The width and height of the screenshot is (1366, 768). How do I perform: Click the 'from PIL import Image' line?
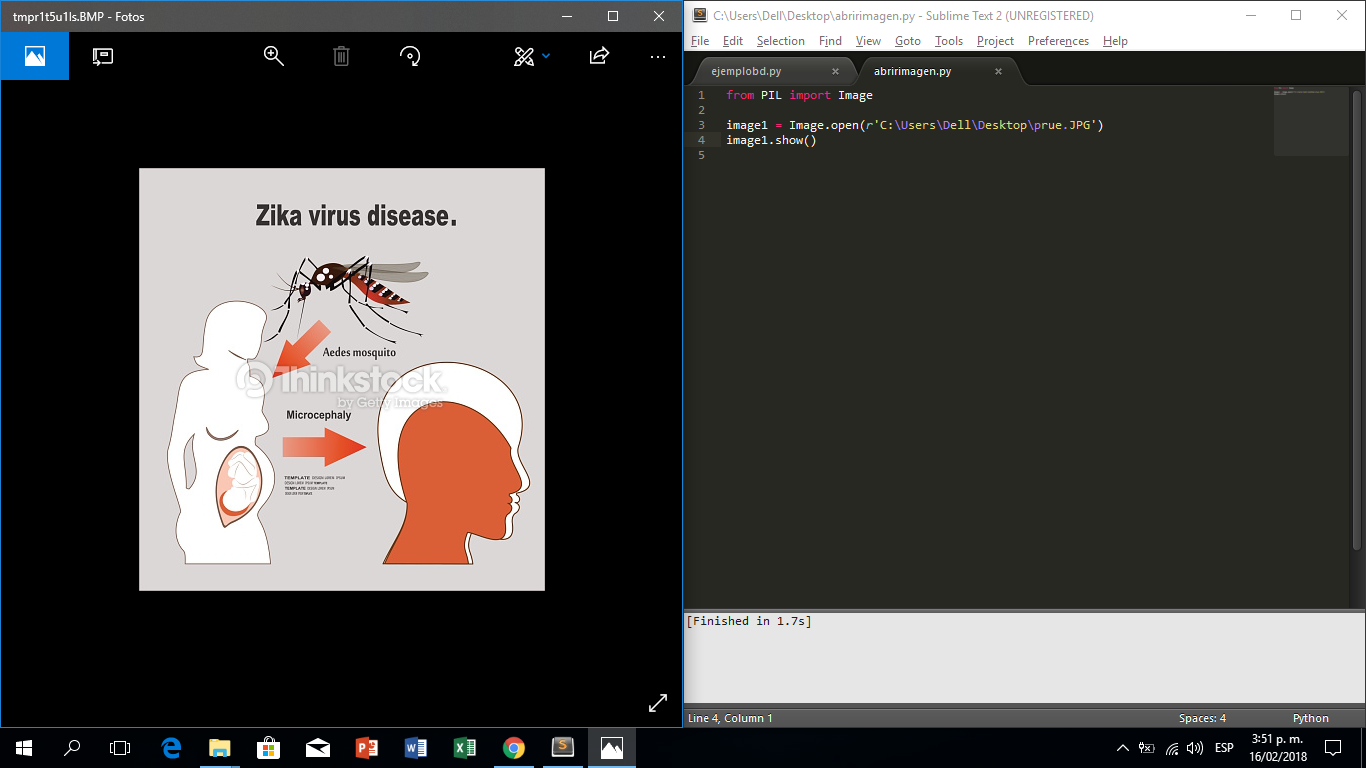799,95
